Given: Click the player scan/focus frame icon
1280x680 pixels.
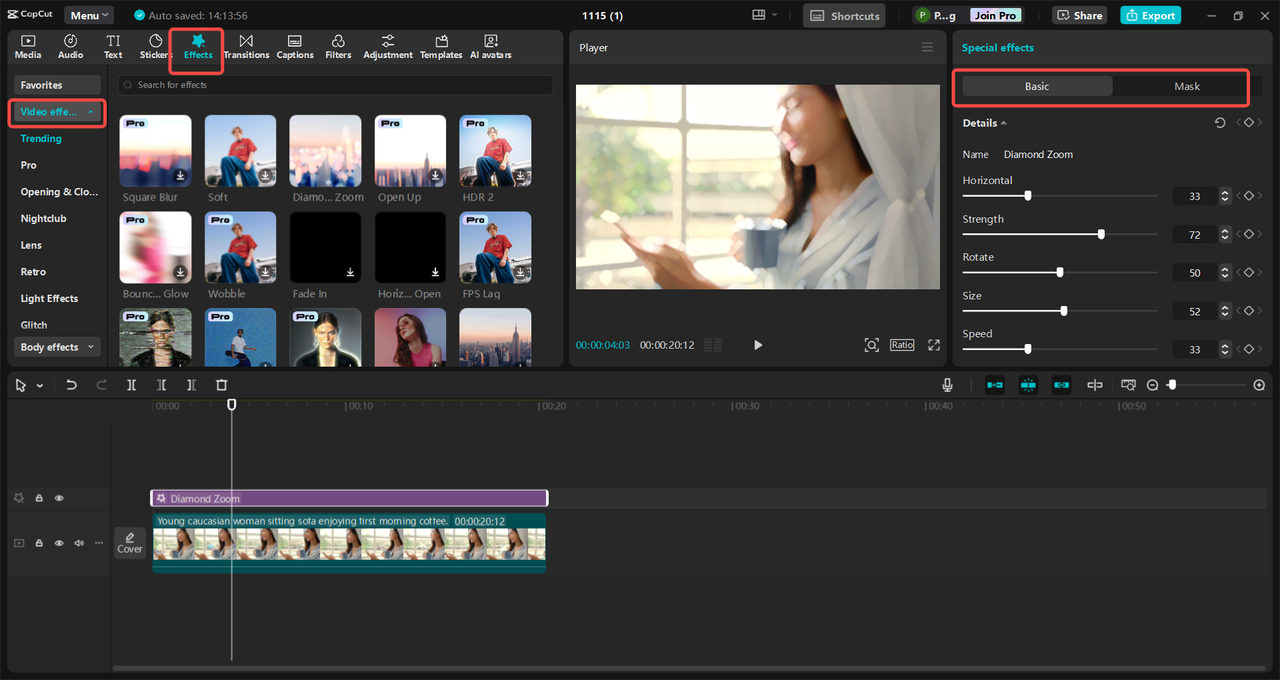Looking at the screenshot, I should (x=872, y=345).
